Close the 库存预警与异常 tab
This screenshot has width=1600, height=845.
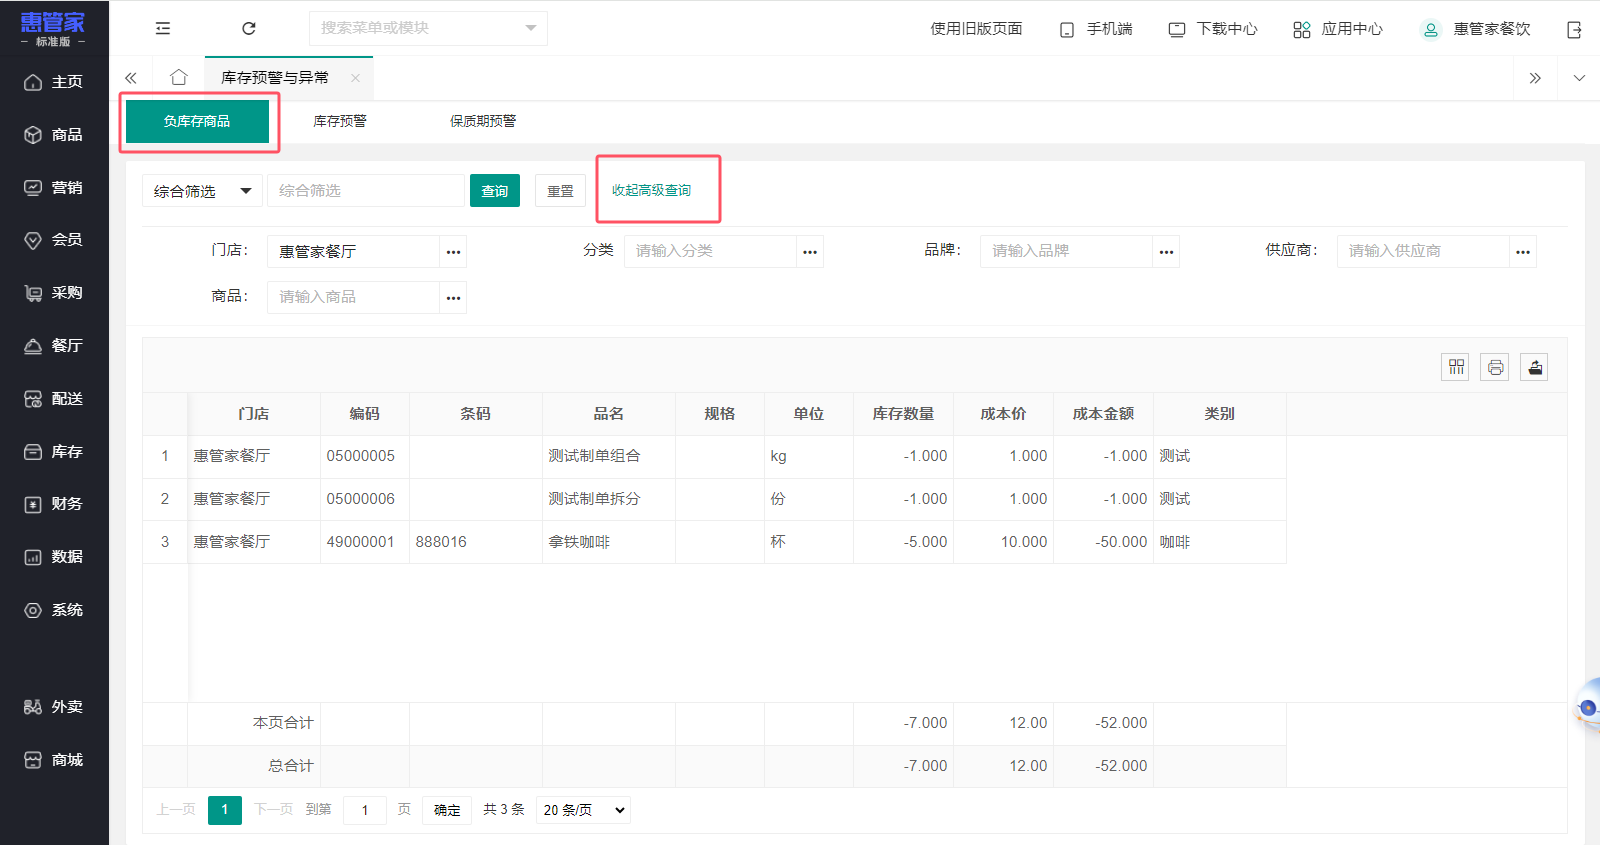355,77
